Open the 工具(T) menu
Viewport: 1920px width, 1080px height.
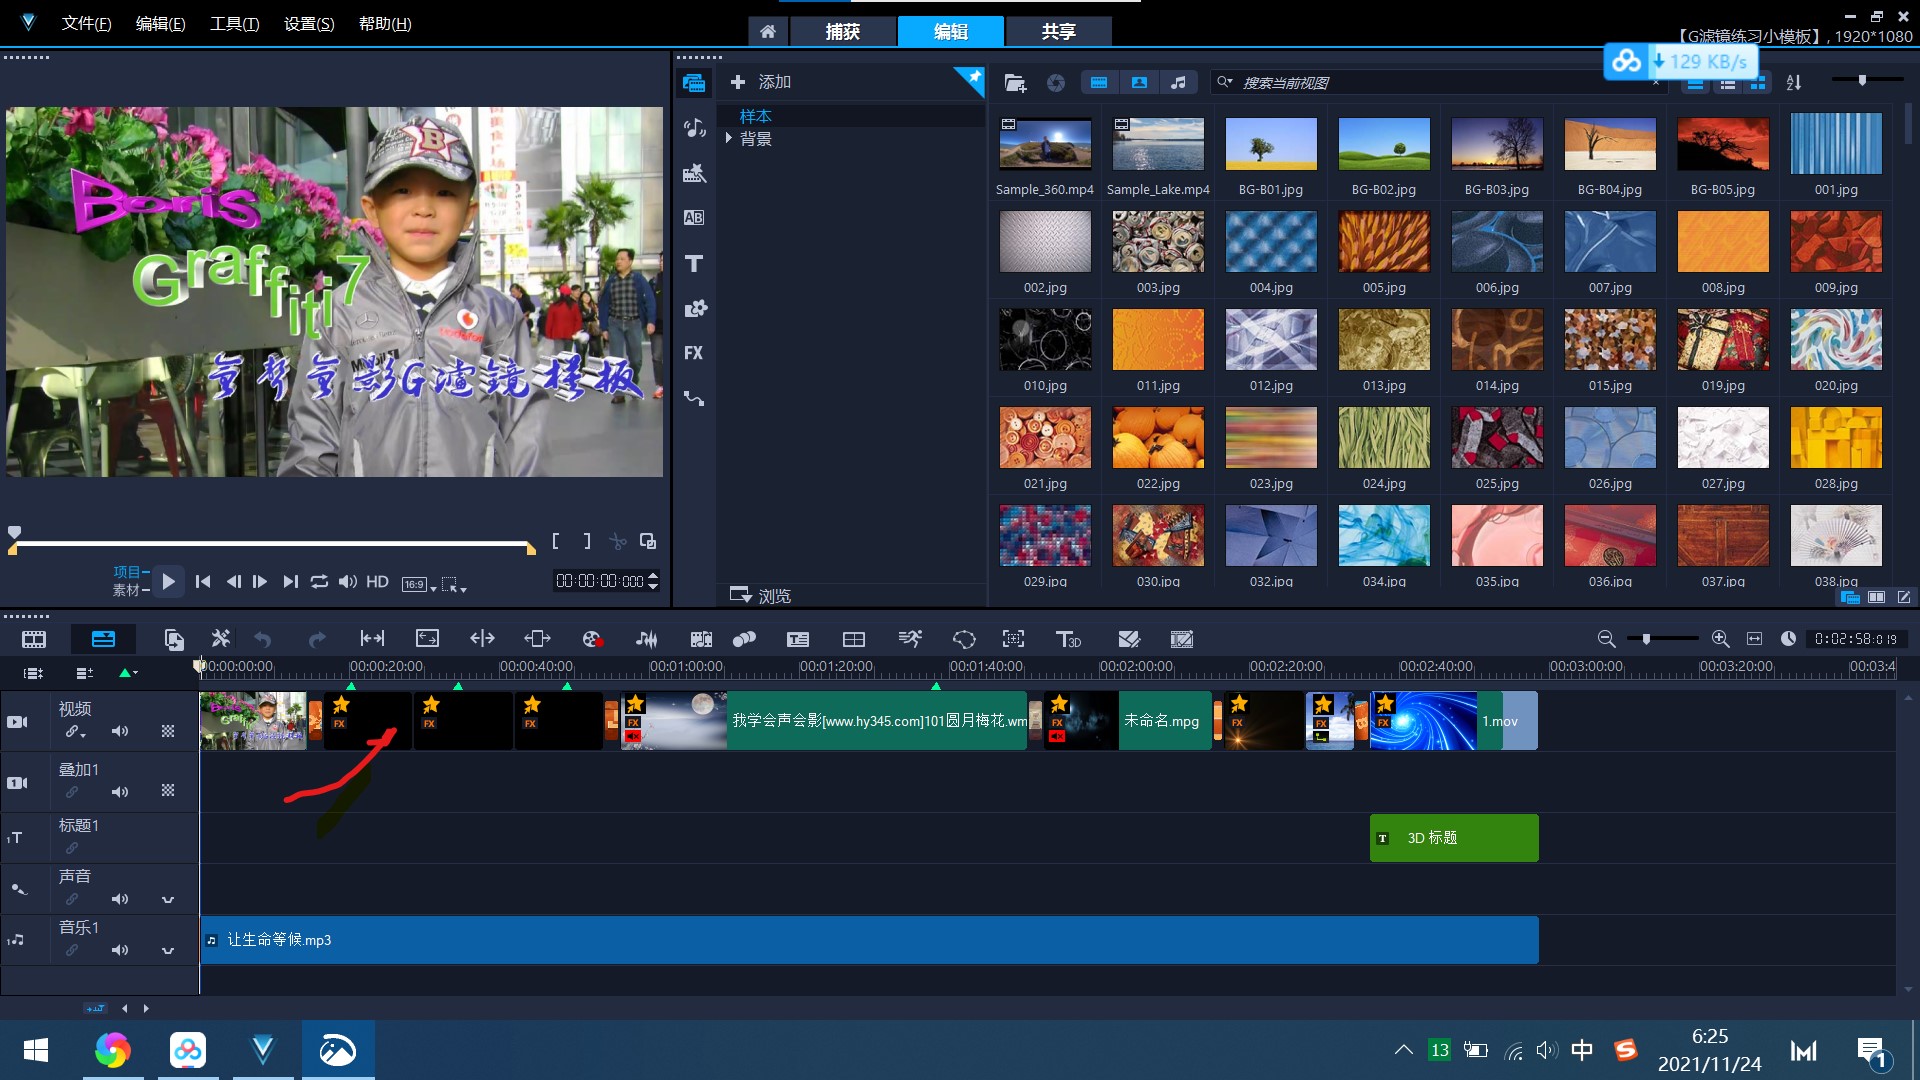click(x=234, y=23)
